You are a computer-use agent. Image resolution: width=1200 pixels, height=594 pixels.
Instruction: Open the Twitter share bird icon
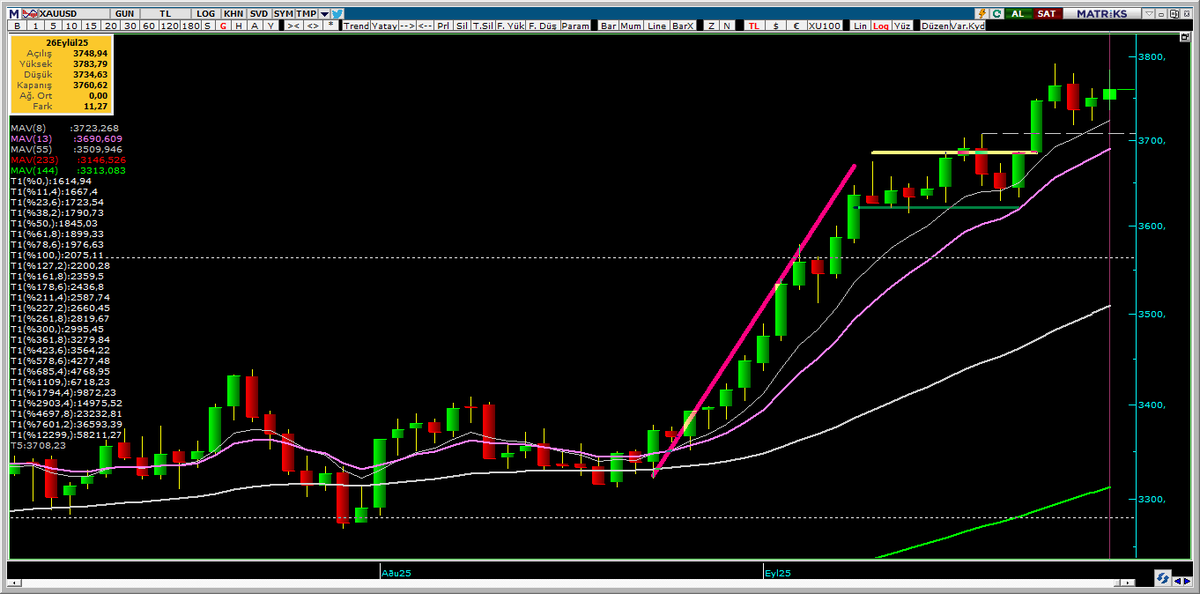(x=337, y=14)
